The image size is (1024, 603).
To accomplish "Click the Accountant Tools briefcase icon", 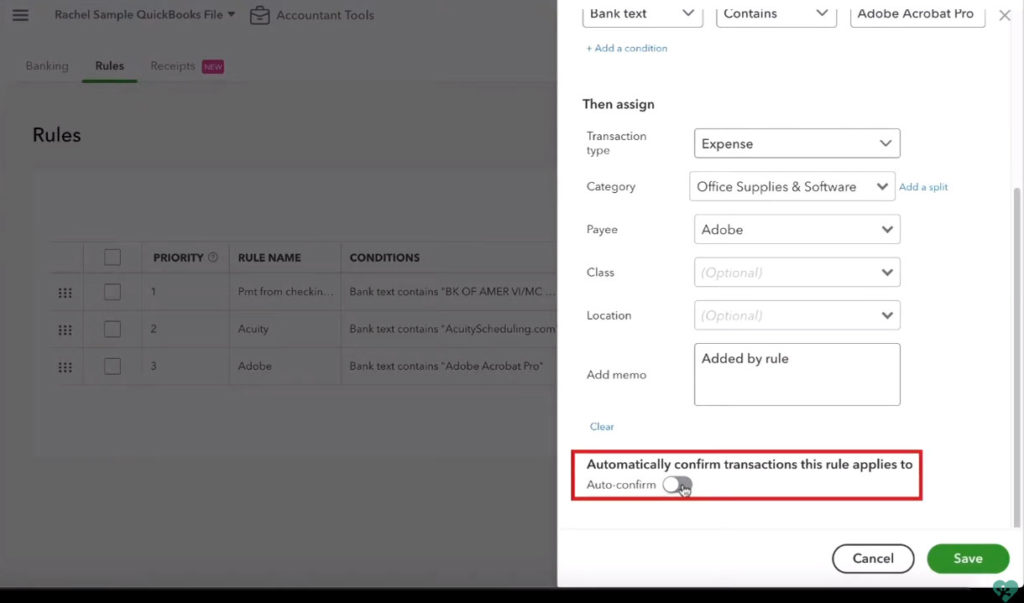I will coord(260,15).
